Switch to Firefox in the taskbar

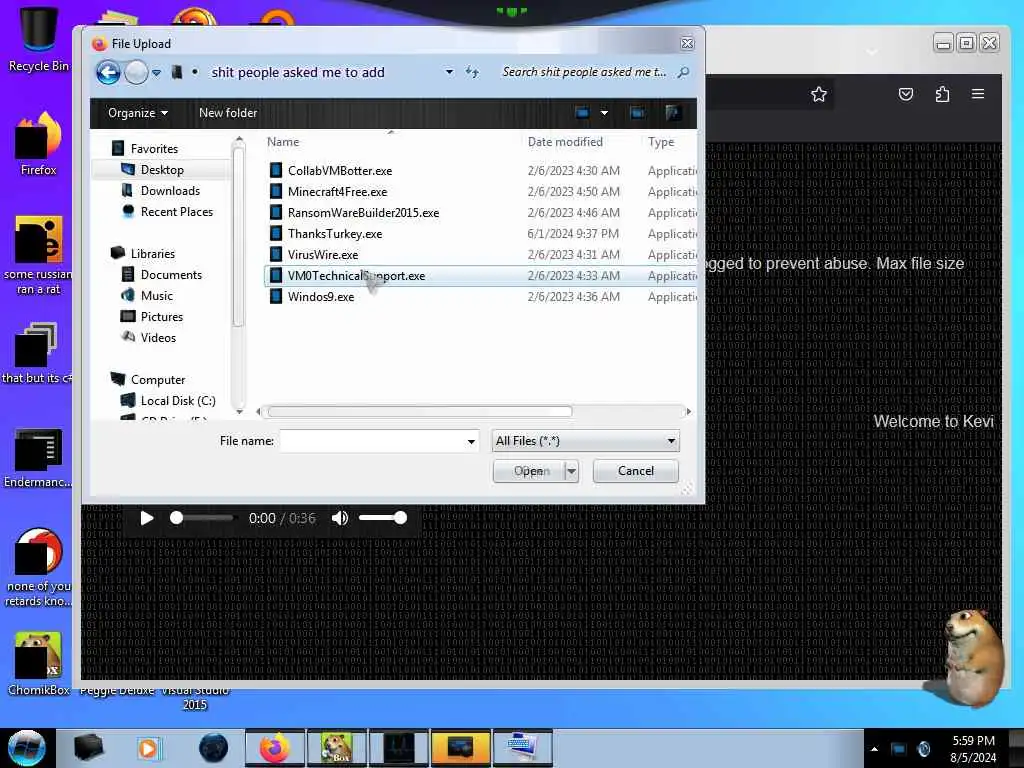275,748
